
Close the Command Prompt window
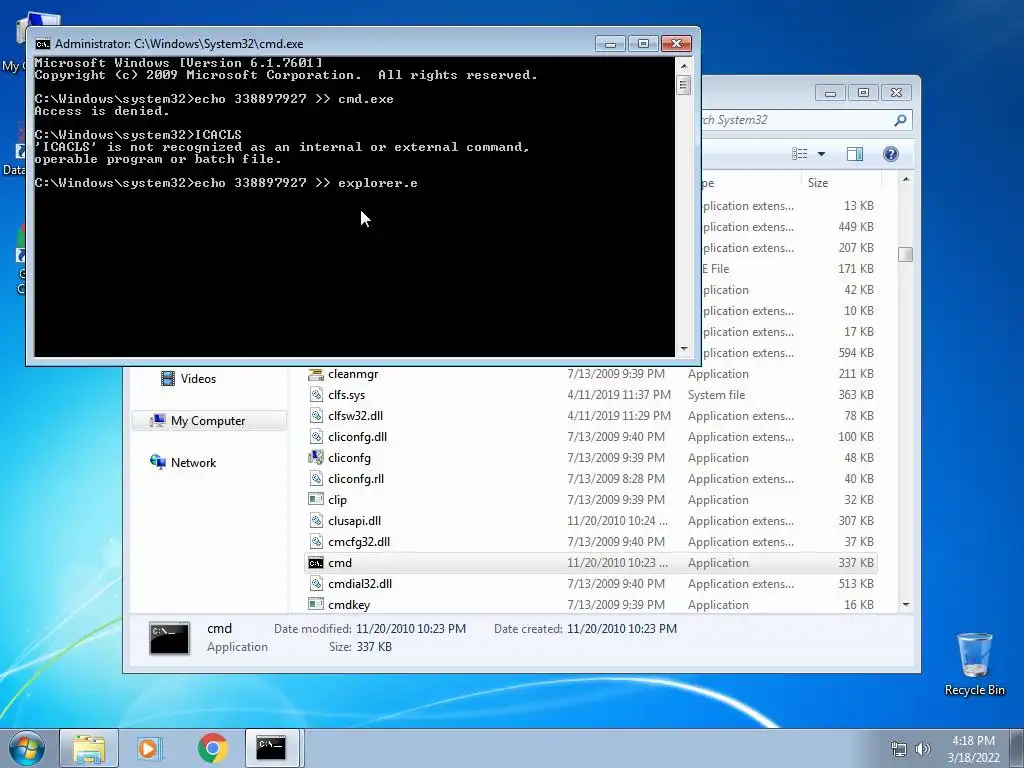676,44
